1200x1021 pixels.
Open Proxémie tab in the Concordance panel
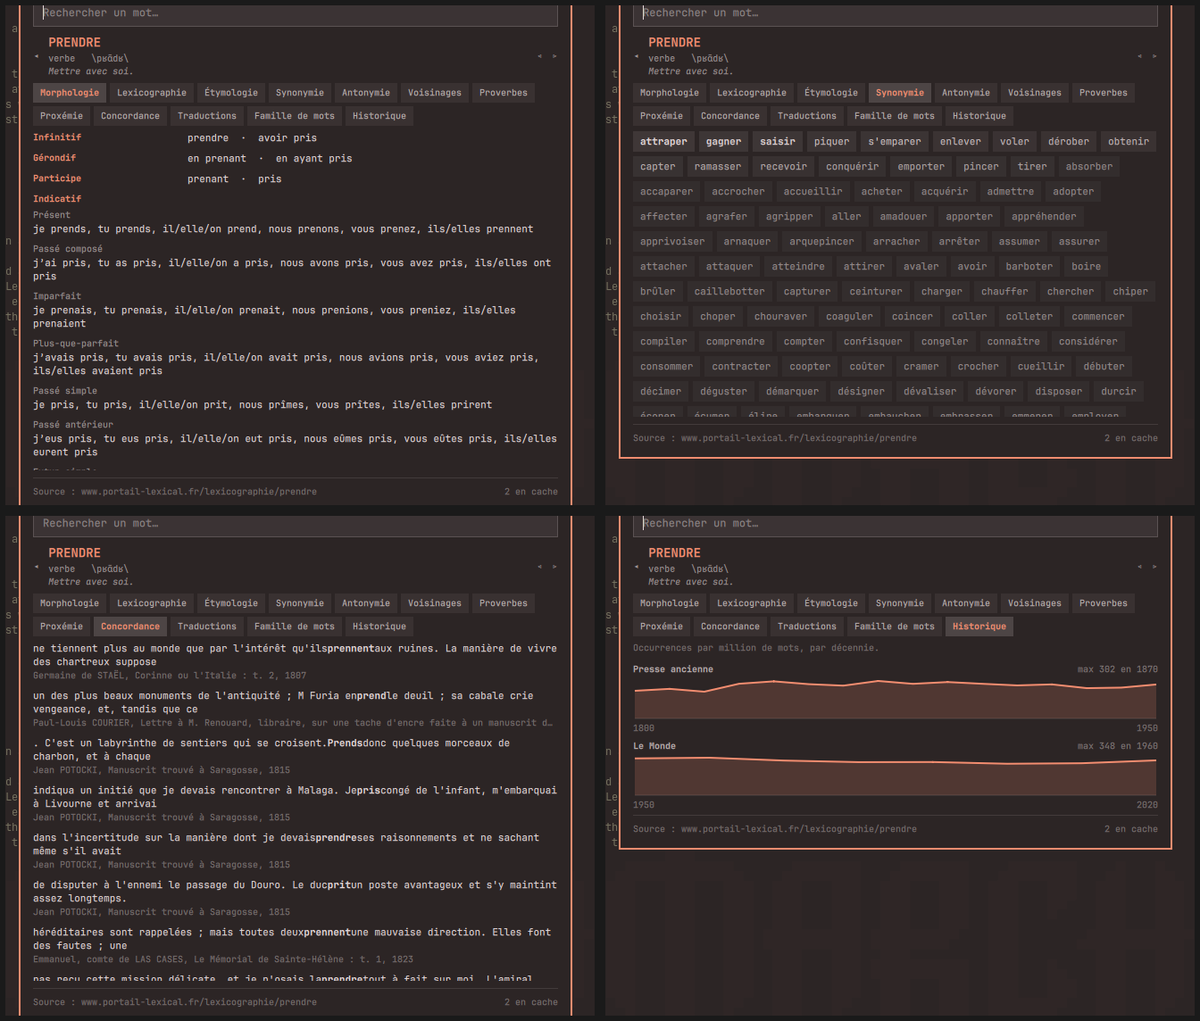[x=61, y=627]
